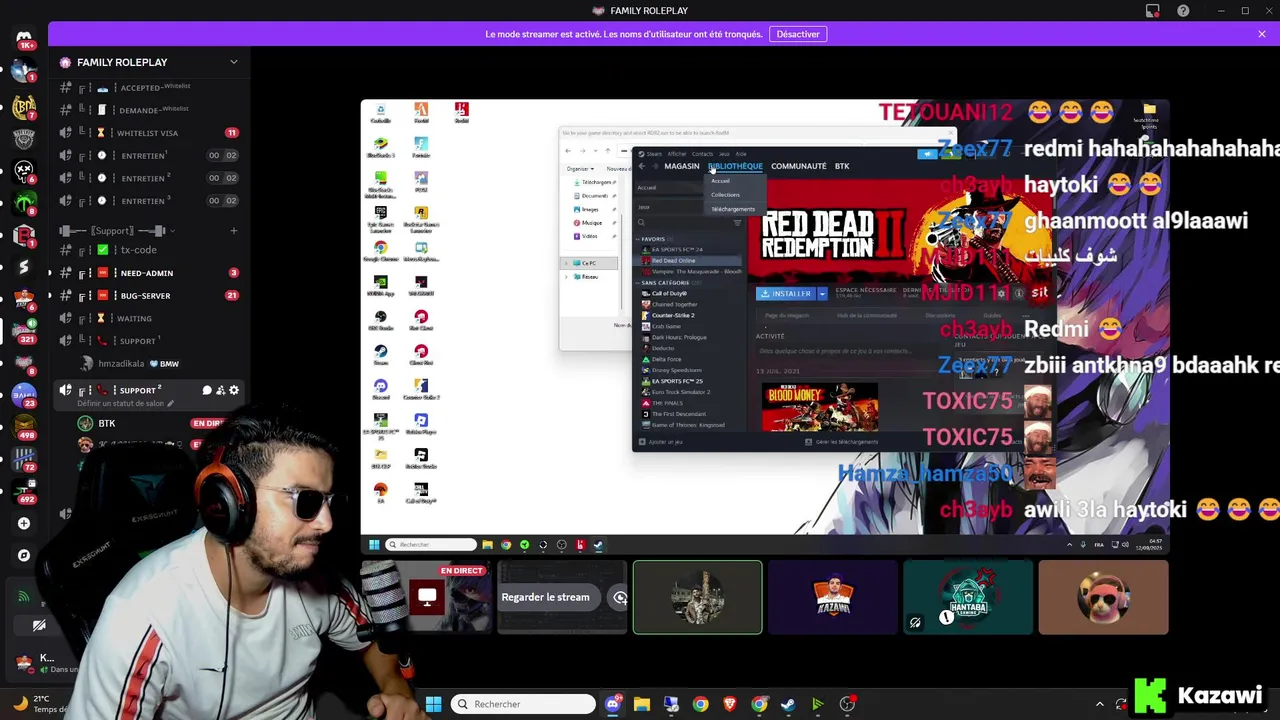Open Discord from Windows taskbar
This screenshot has width=1280, height=720.
(612, 704)
